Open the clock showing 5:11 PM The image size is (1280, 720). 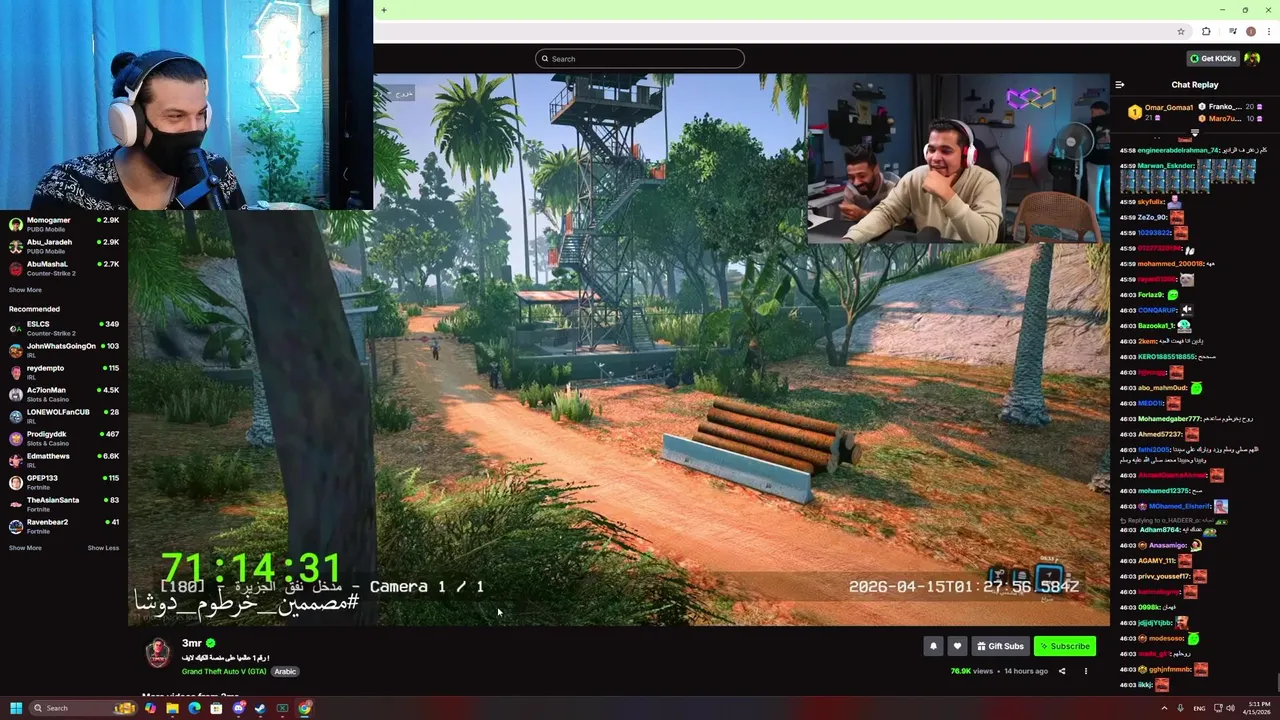(x=1256, y=708)
